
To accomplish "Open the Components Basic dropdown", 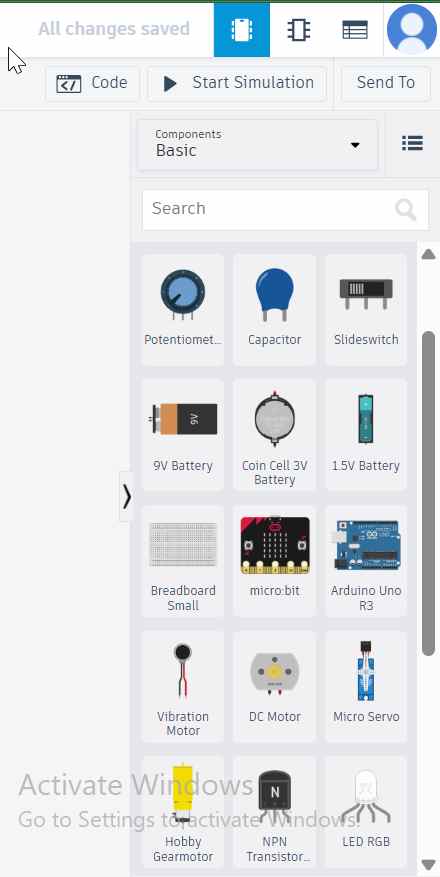I will 258,144.
